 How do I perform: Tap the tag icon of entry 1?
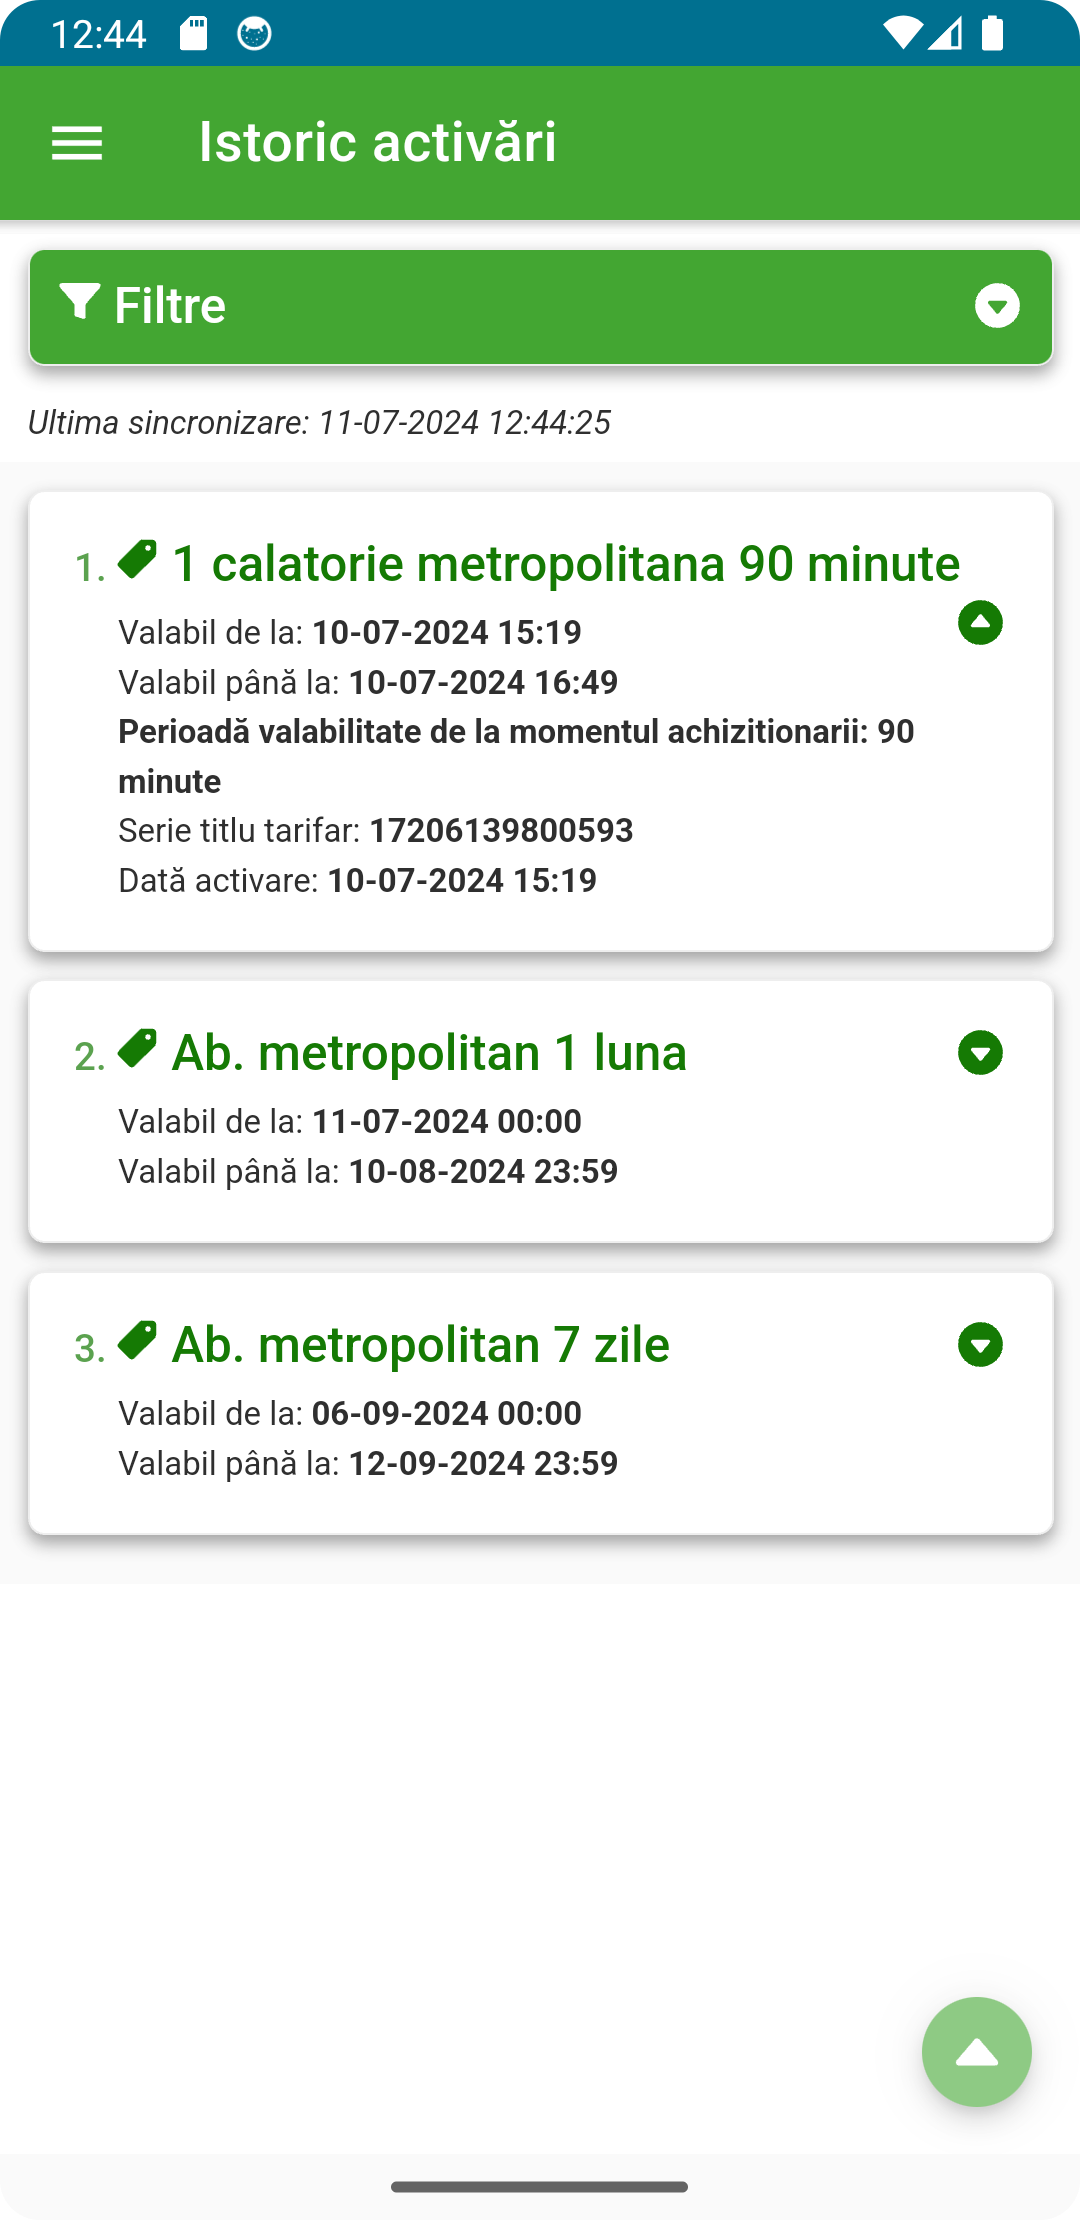click(137, 560)
